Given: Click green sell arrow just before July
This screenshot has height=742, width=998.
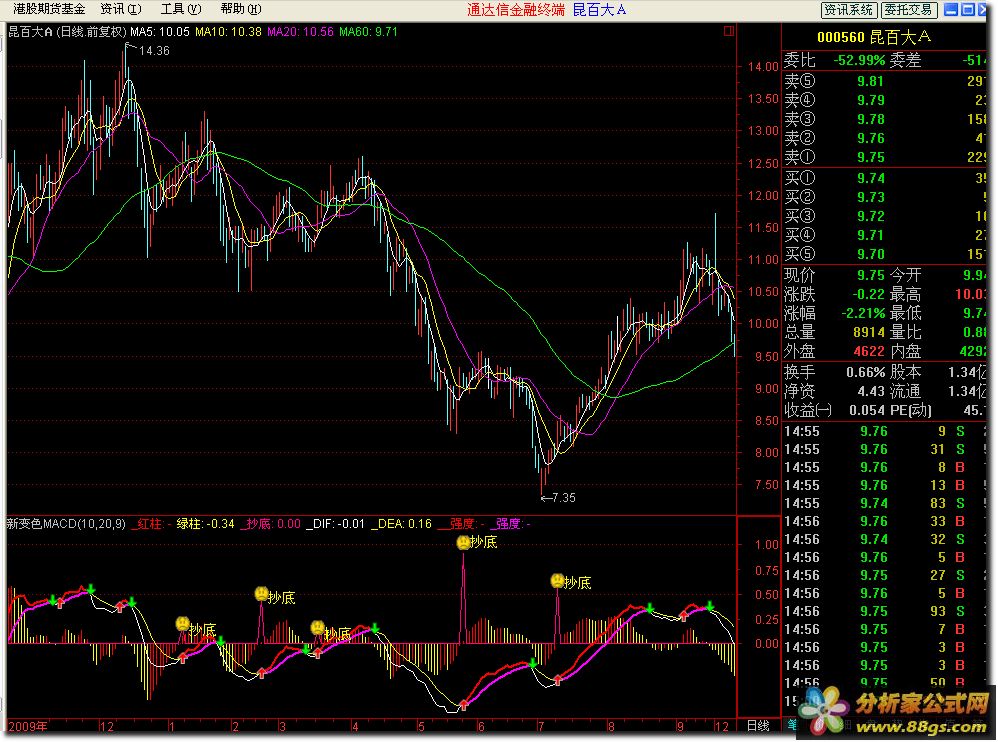Looking at the screenshot, I should point(533,664).
